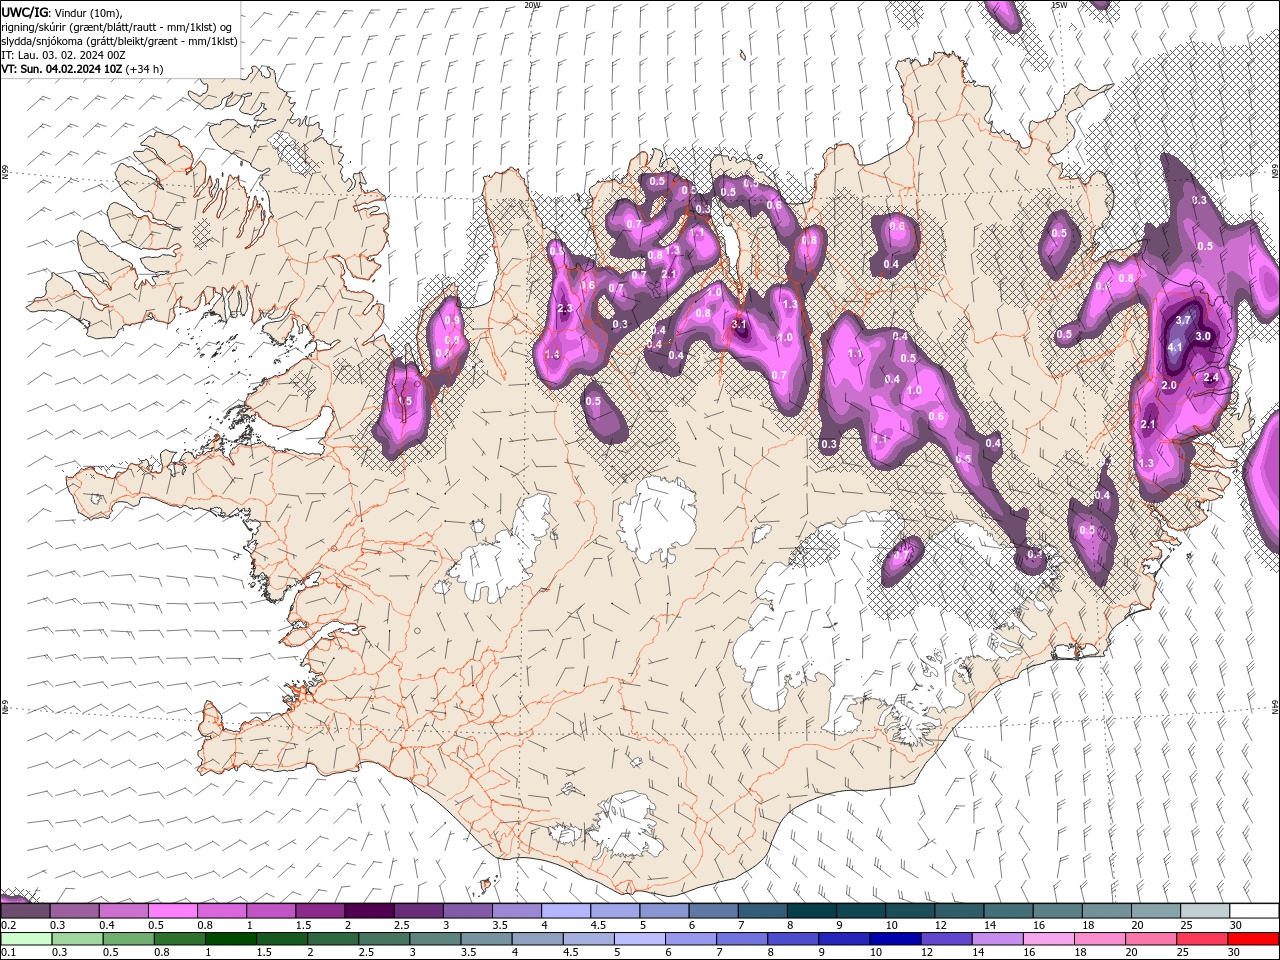The image size is (1280, 960).
Task: Click the 'slydda/snjókoma' legend description line
Action: [x=119, y=41]
